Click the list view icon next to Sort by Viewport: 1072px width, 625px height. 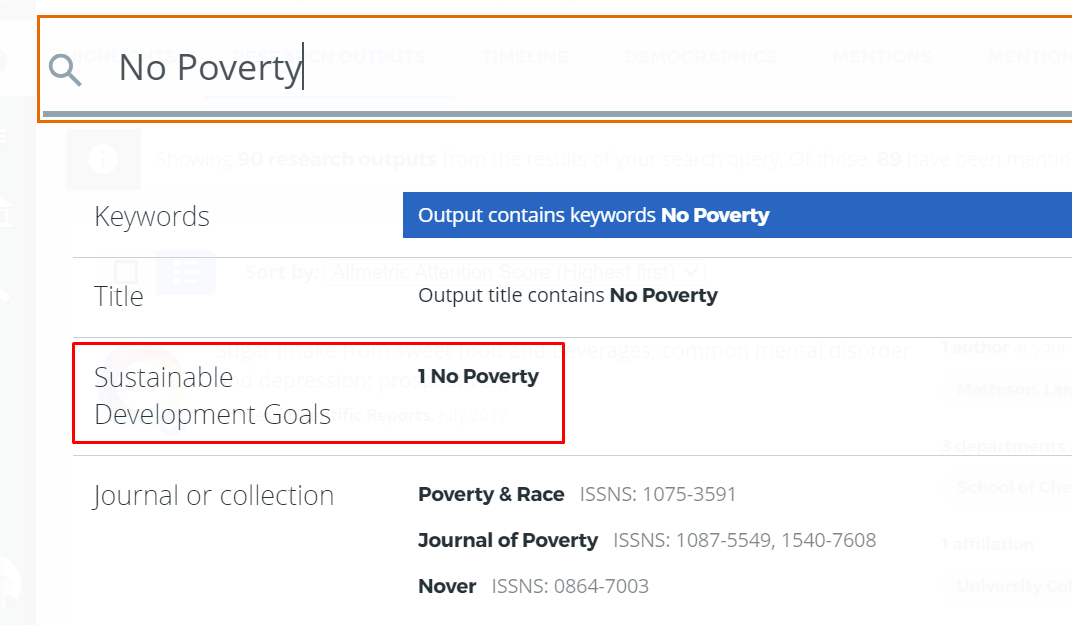tap(185, 272)
